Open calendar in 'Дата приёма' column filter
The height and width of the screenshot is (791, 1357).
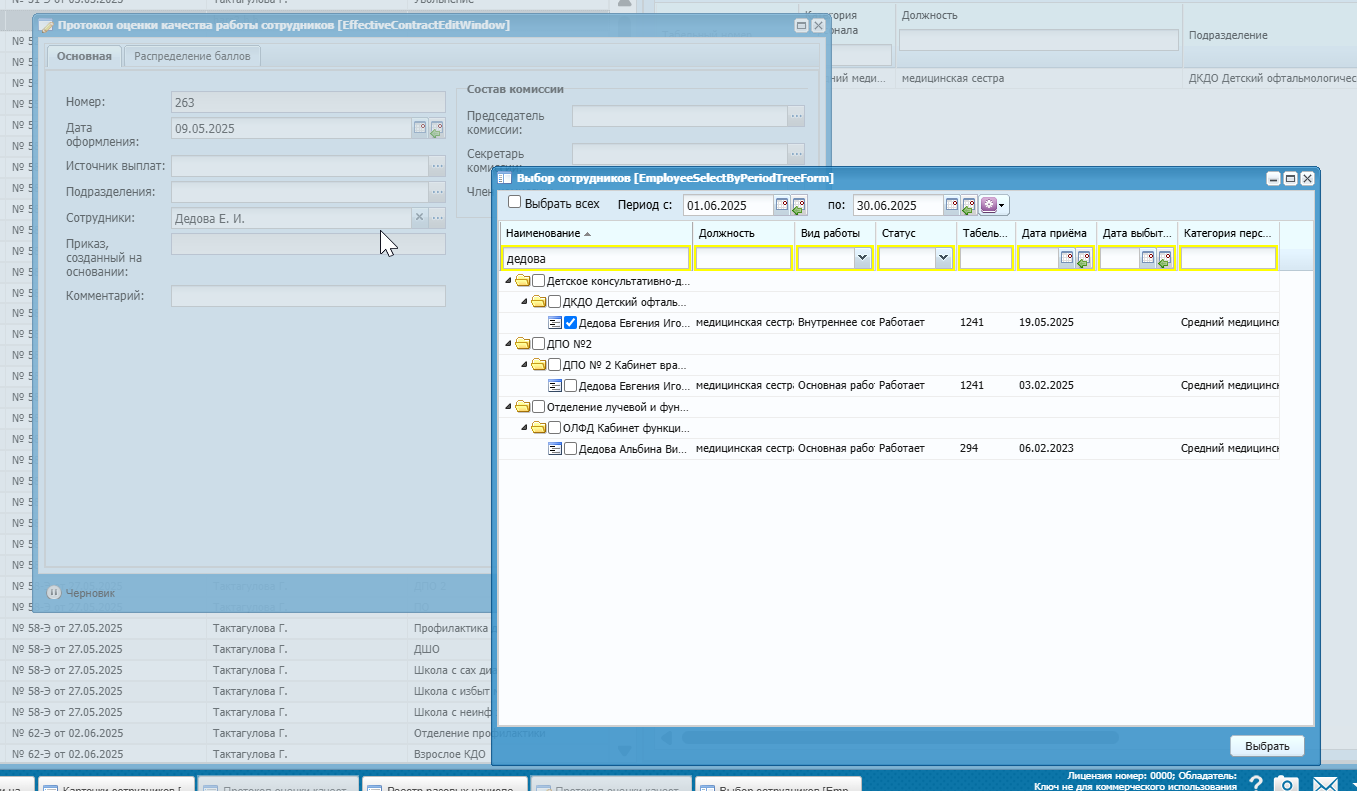(1067, 258)
